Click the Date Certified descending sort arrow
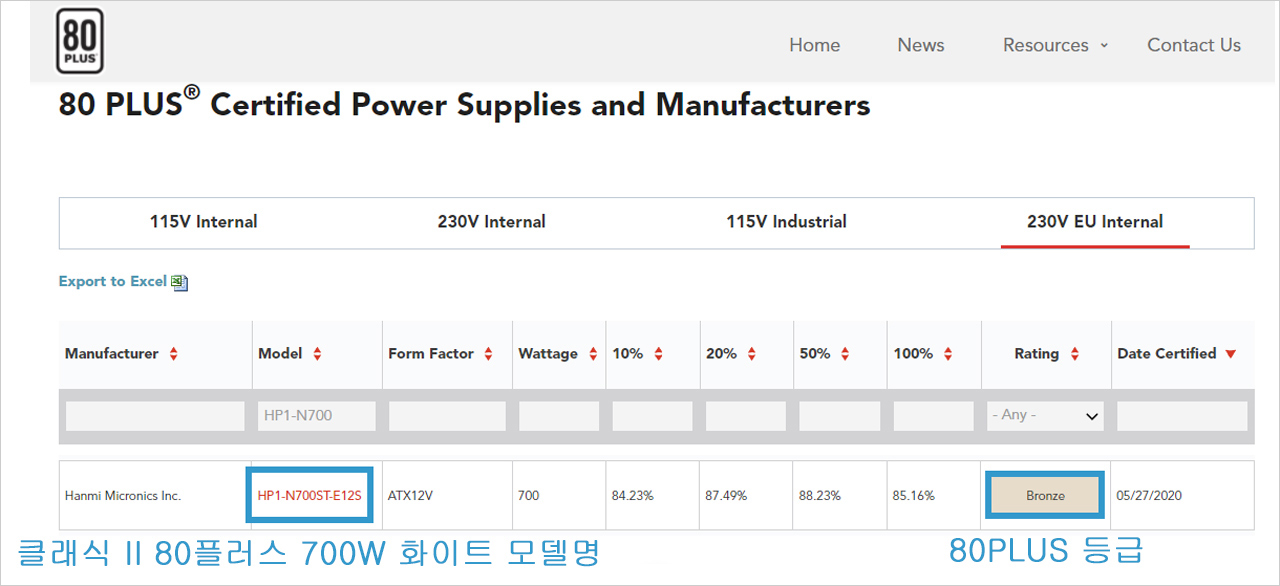The image size is (1280, 586). click(x=1230, y=354)
